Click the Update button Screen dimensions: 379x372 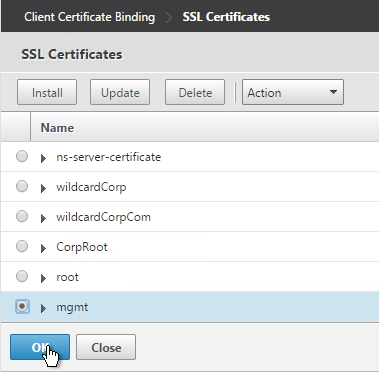(120, 92)
